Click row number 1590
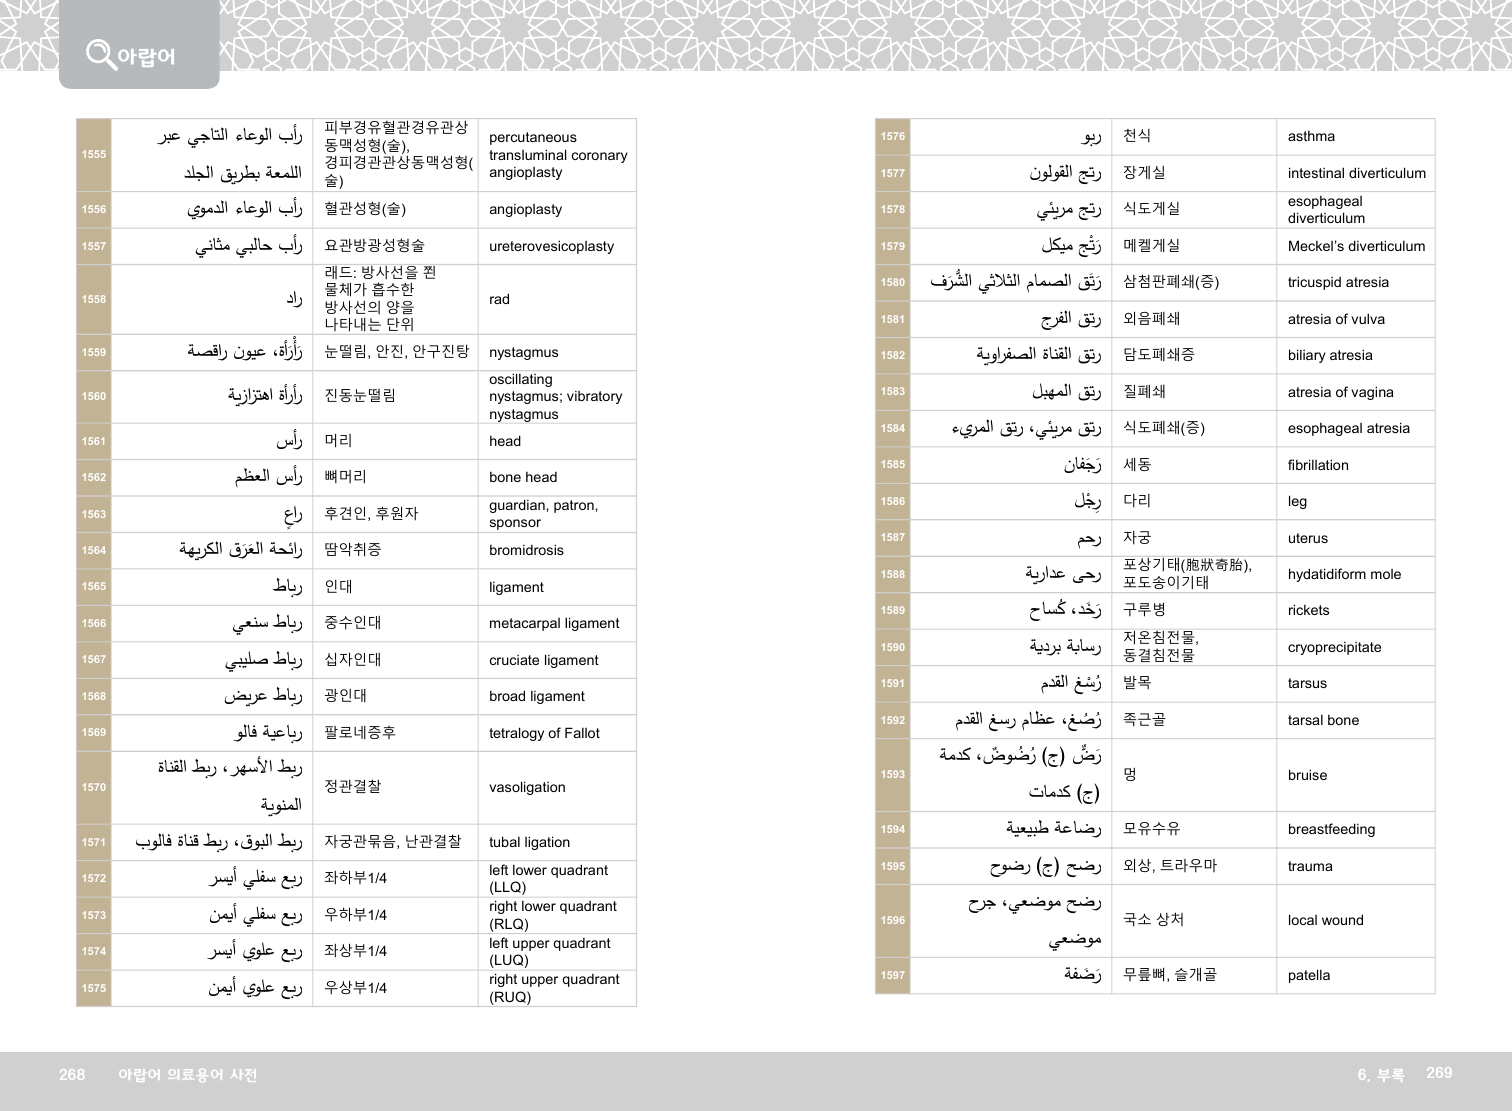 [893, 647]
